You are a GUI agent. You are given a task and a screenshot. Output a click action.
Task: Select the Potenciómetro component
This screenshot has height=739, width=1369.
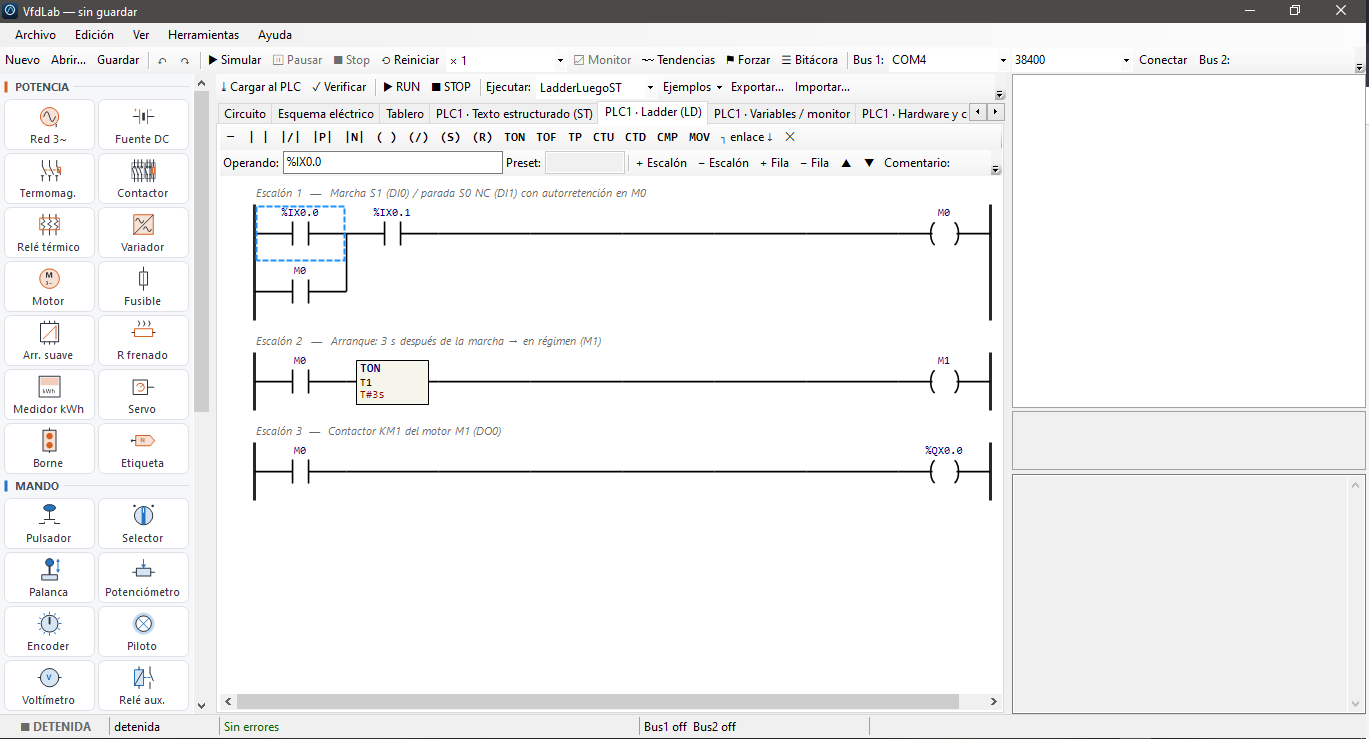(x=143, y=578)
